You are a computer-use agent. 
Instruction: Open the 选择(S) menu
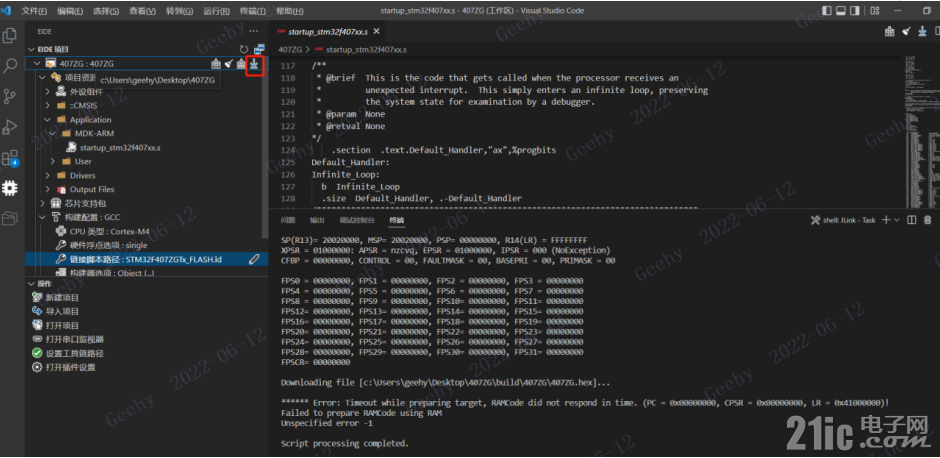106,11
